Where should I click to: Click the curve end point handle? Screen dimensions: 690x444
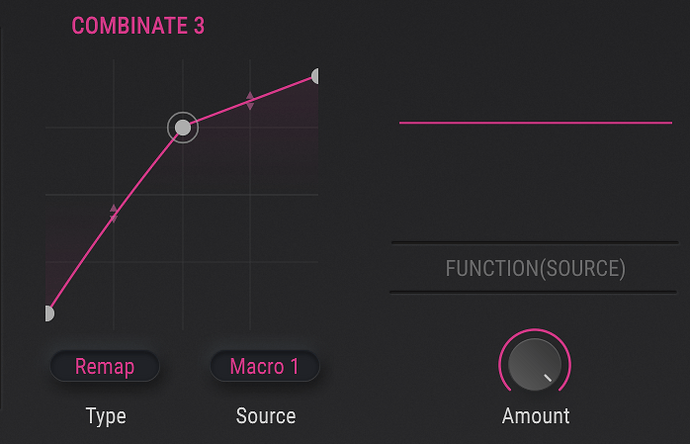coord(316,76)
